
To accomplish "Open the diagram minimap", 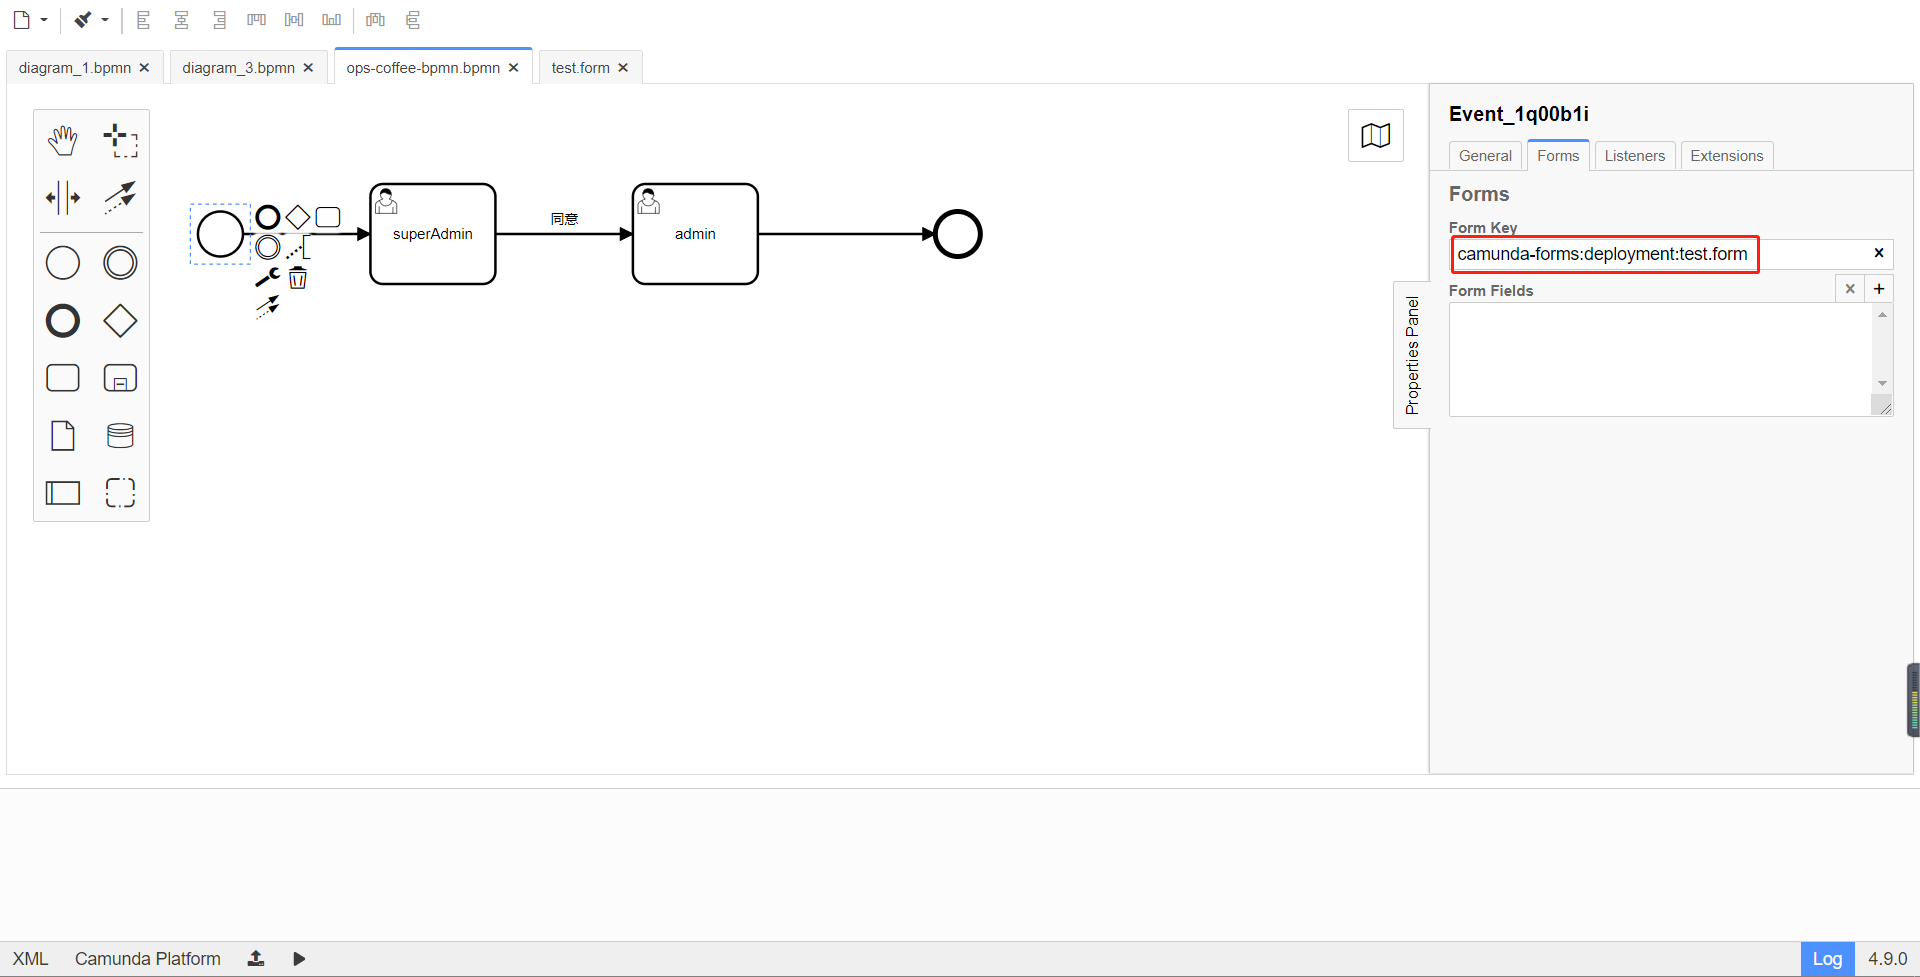I will click(x=1375, y=135).
